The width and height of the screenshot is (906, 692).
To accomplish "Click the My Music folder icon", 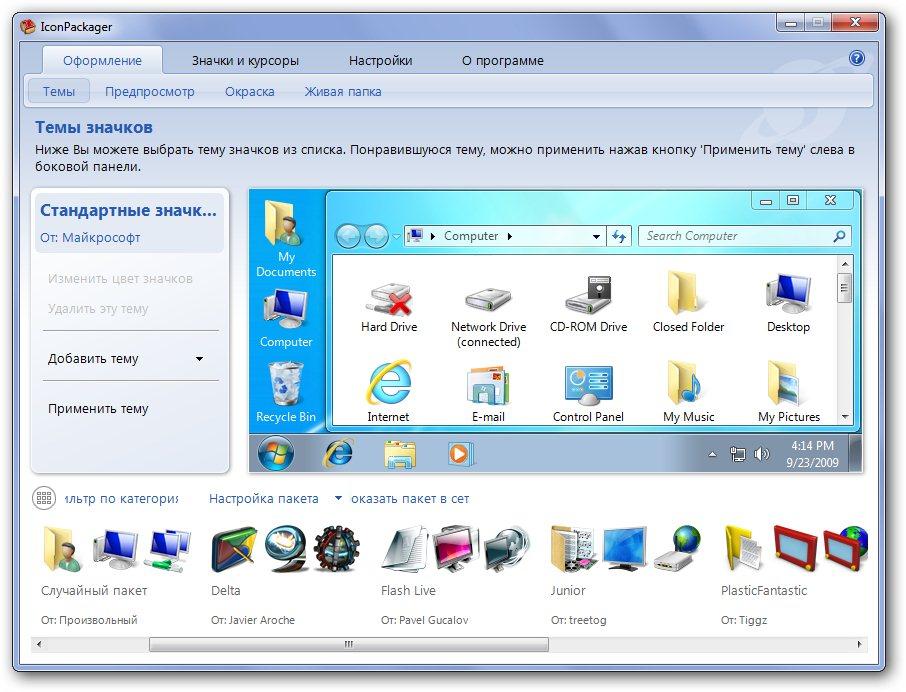I will coord(688,386).
